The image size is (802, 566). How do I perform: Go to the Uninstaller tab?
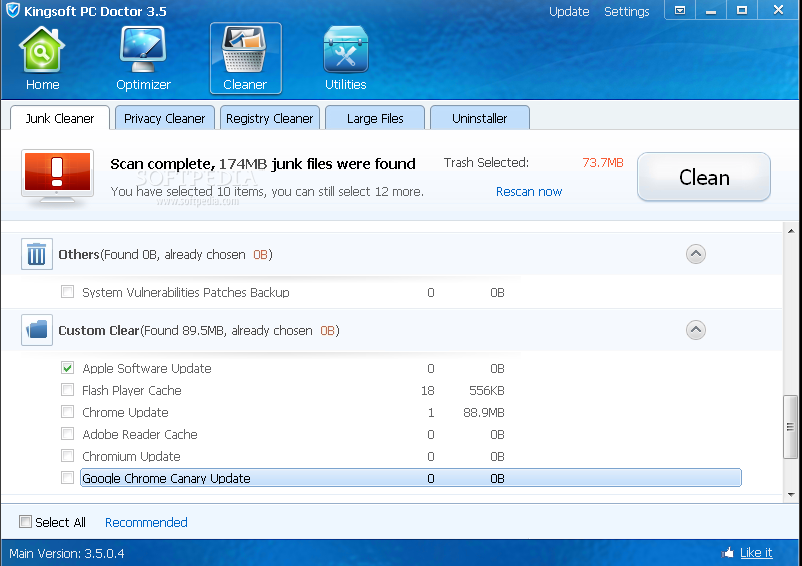click(x=479, y=118)
